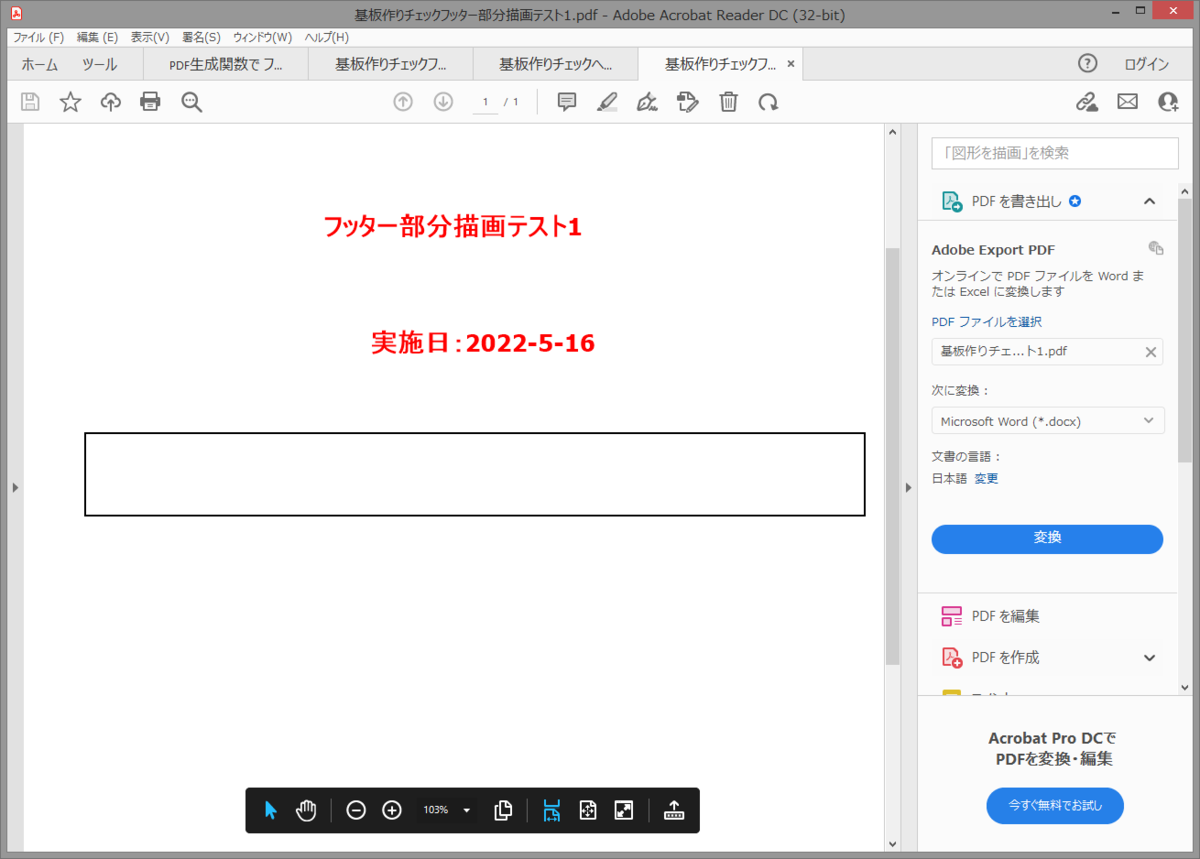Image resolution: width=1200 pixels, height=859 pixels.
Task: Dock the floating toolbar icon
Action: [674, 810]
